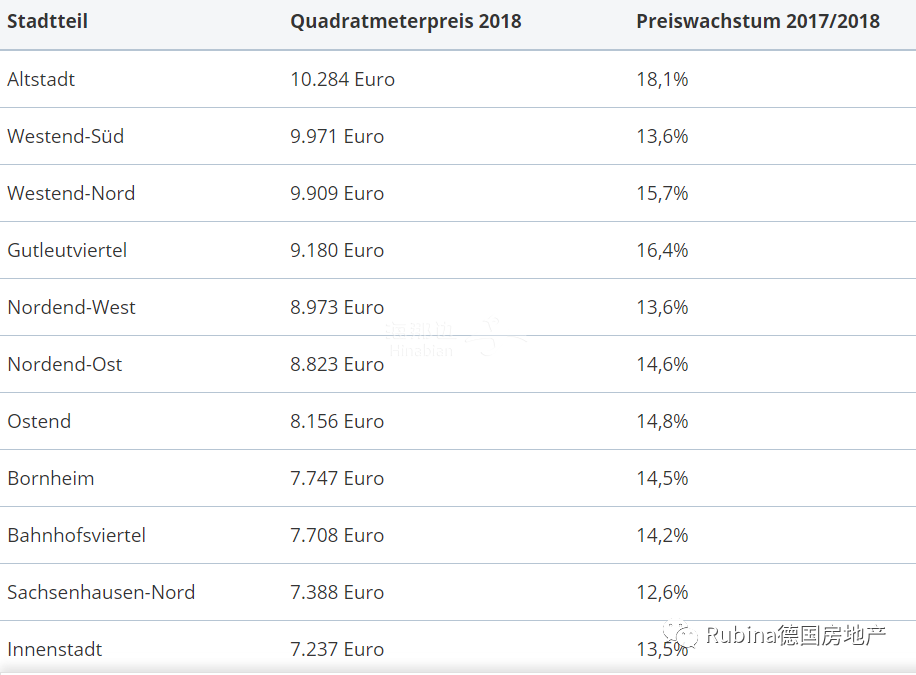Click the Ostend district cell
This screenshot has width=916, height=675.
39,421
